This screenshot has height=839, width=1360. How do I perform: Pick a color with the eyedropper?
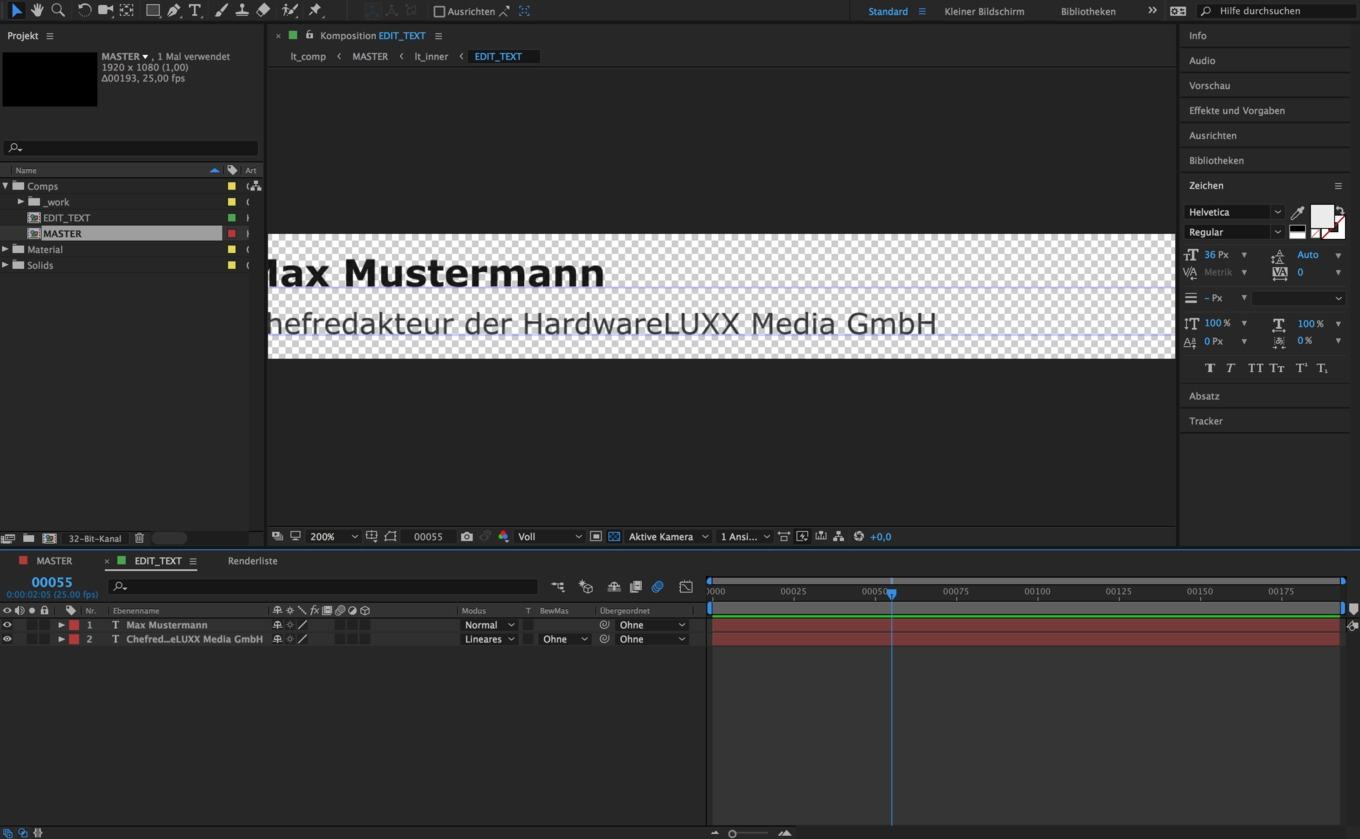(1297, 212)
